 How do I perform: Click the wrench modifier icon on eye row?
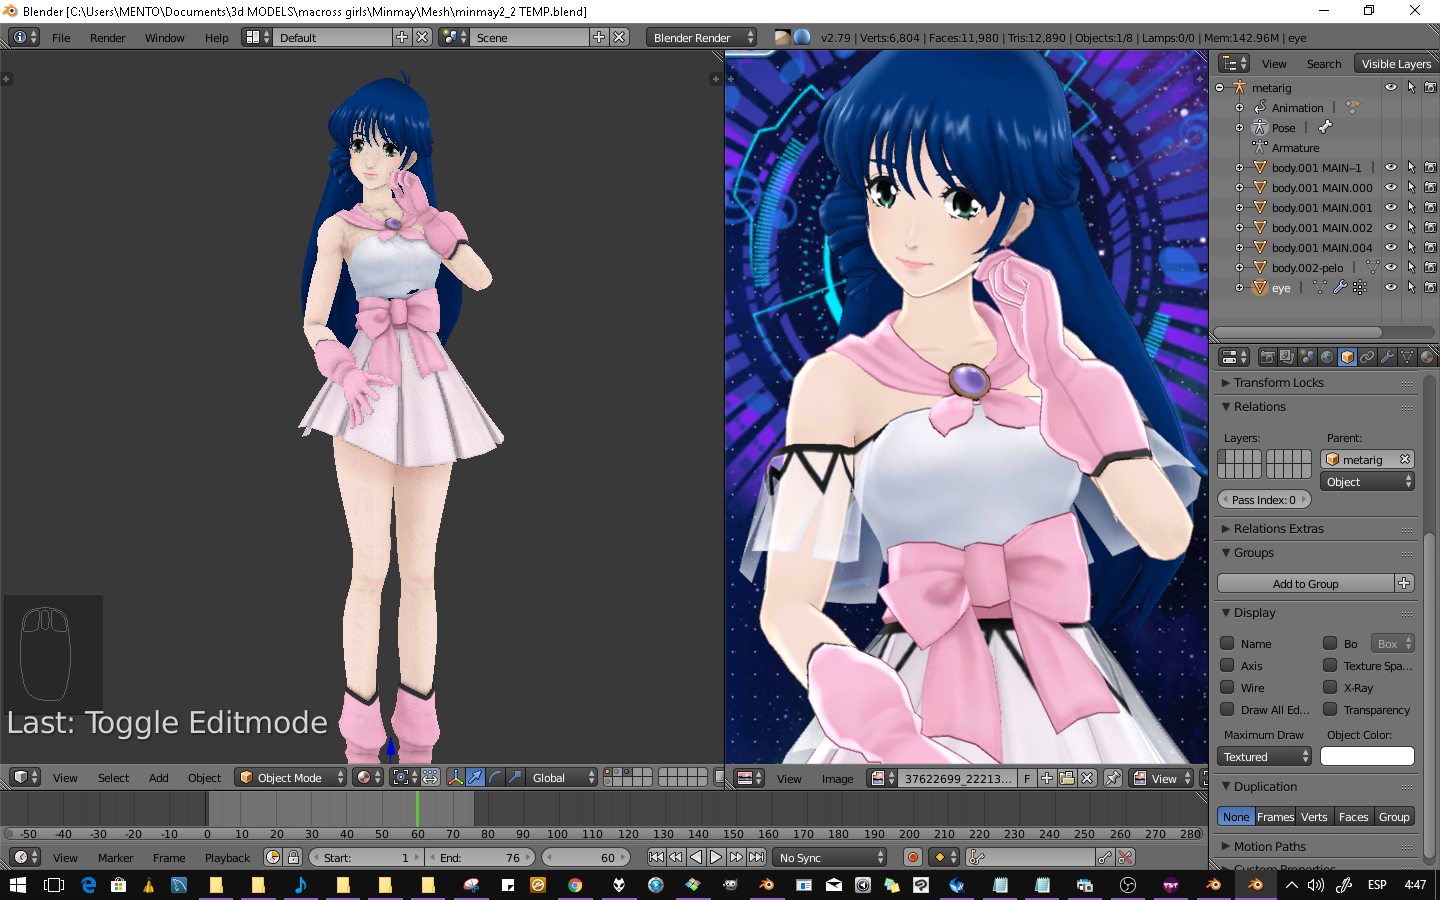tap(1340, 287)
